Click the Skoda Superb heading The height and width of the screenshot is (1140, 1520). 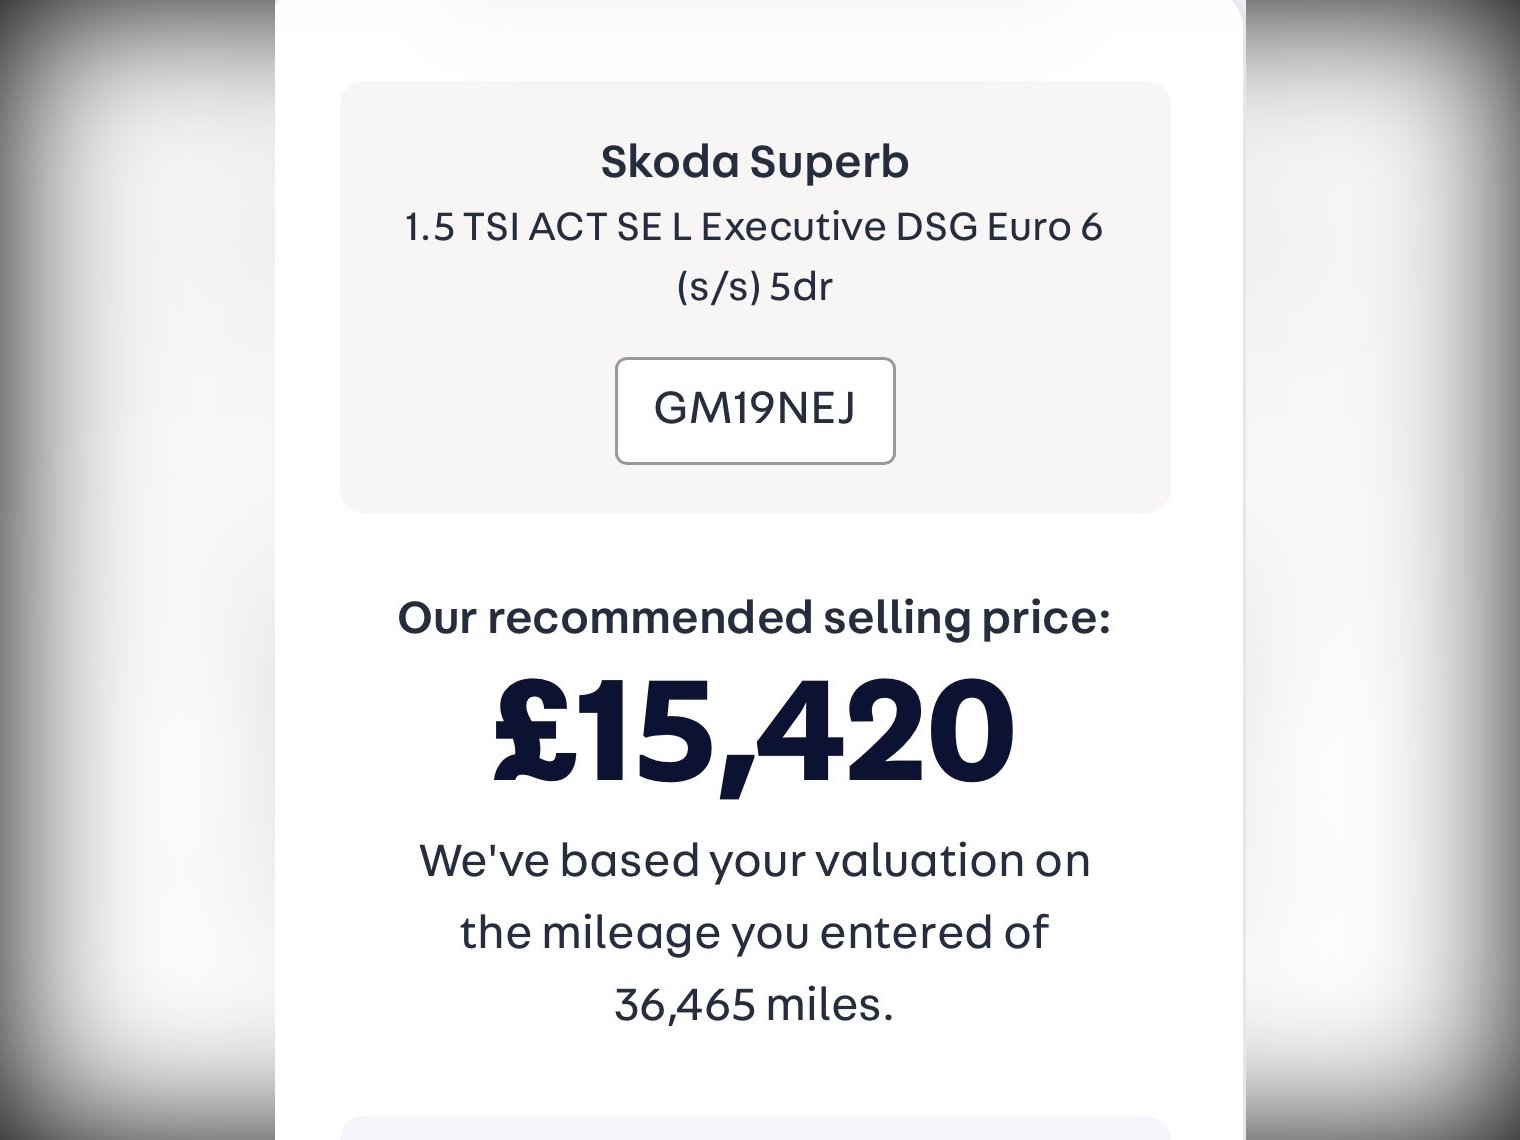coord(755,162)
